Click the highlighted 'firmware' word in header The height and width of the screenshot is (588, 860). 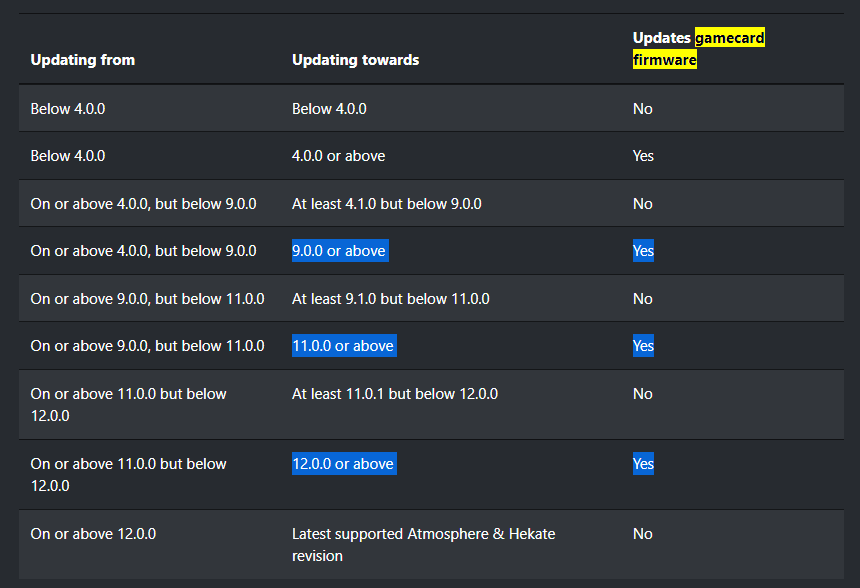tap(665, 60)
